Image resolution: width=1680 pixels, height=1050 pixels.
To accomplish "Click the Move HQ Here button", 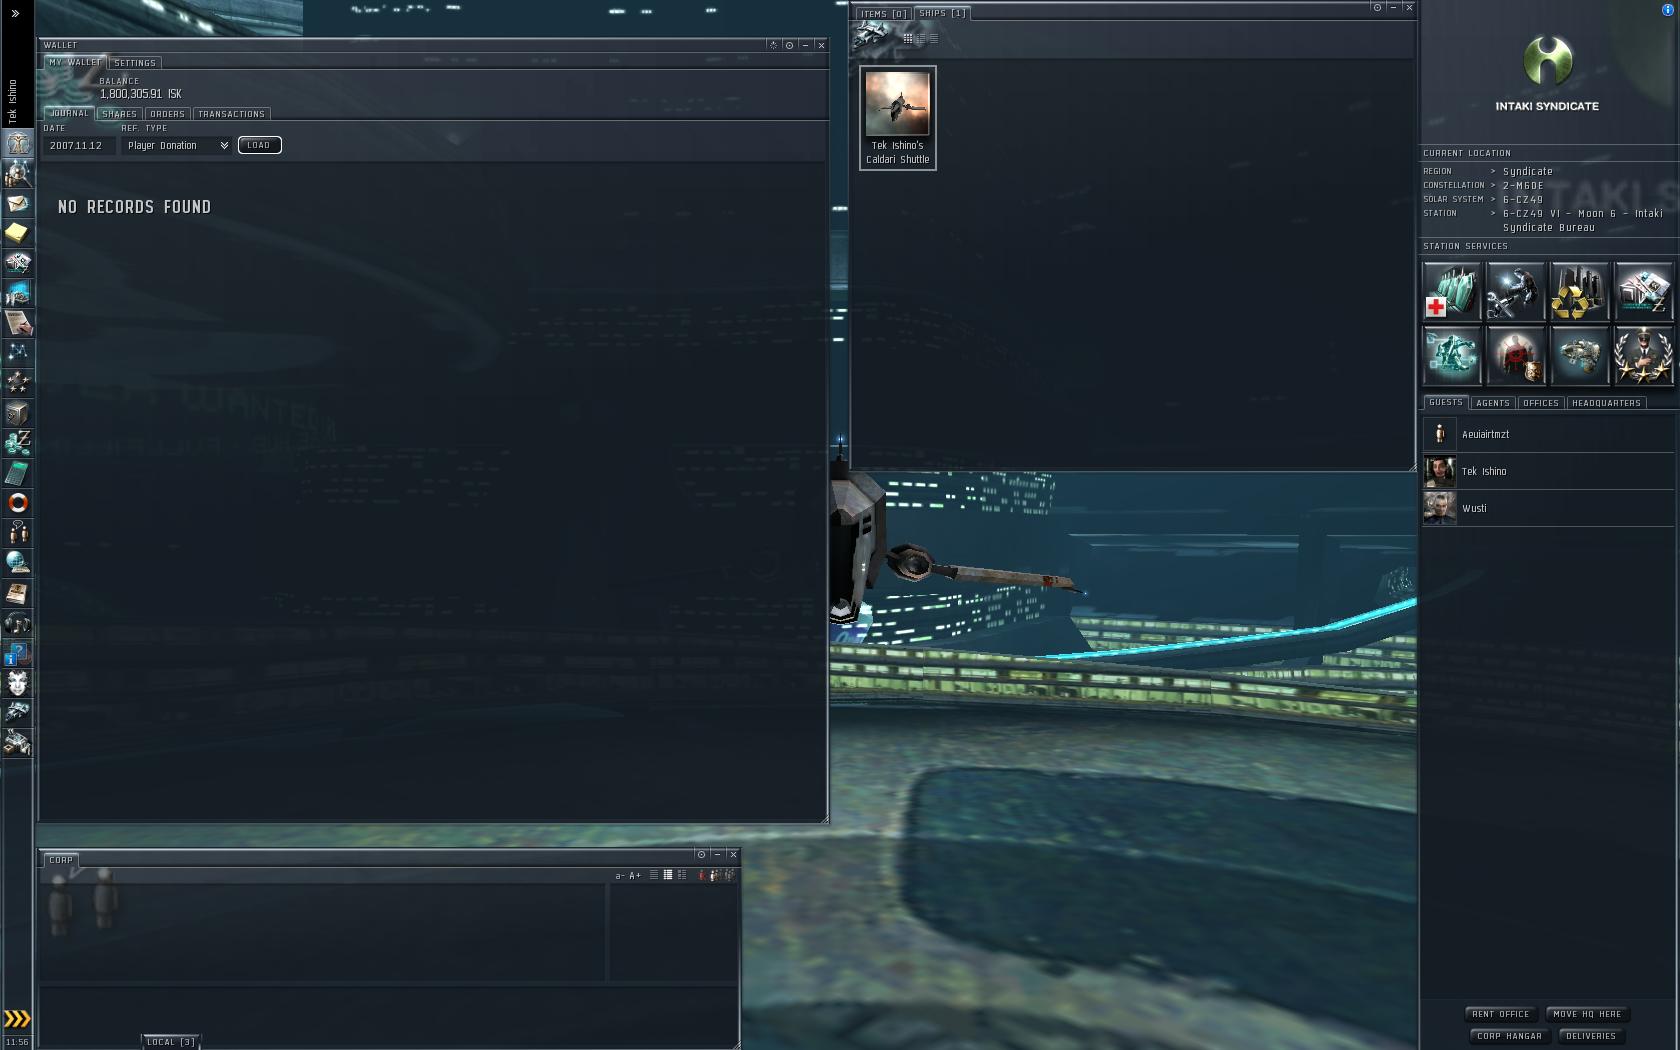I will [1588, 1014].
